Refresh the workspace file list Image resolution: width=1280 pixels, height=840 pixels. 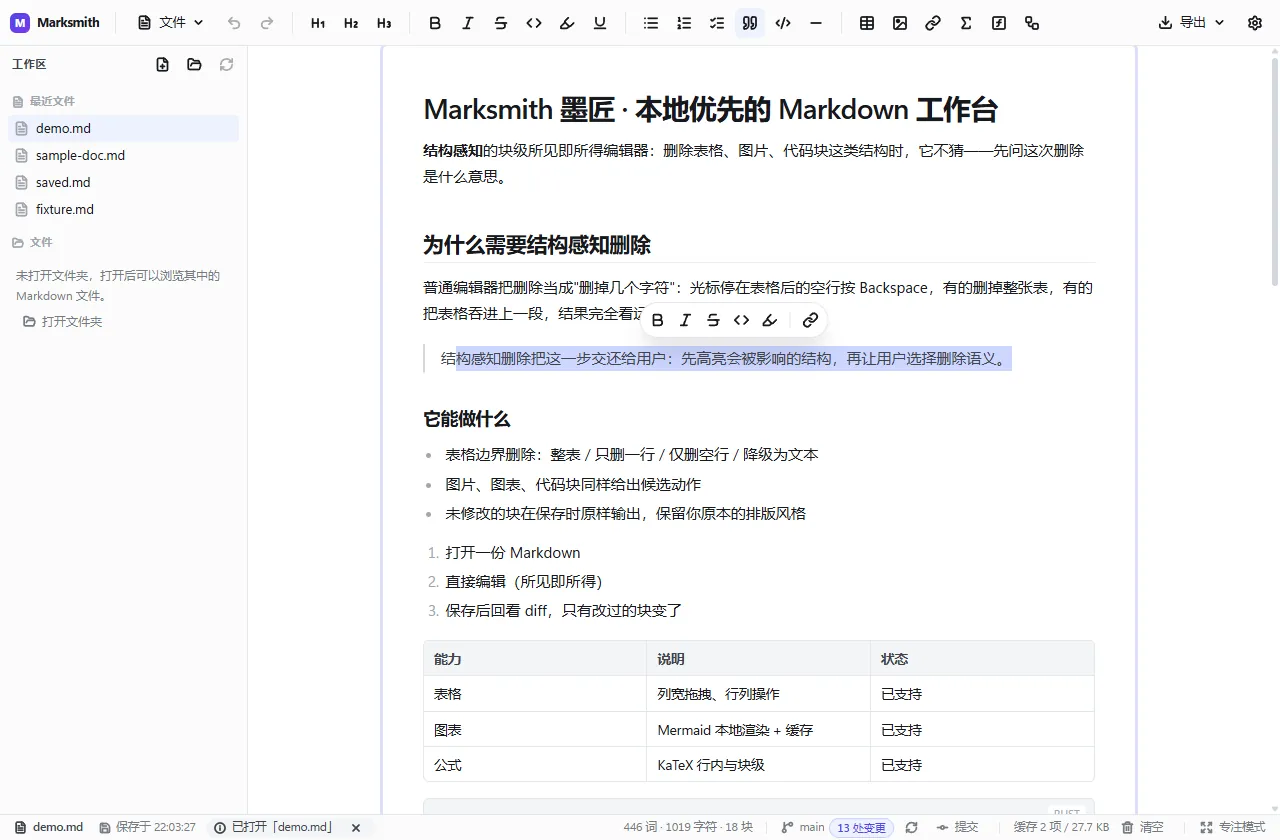pos(227,64)
